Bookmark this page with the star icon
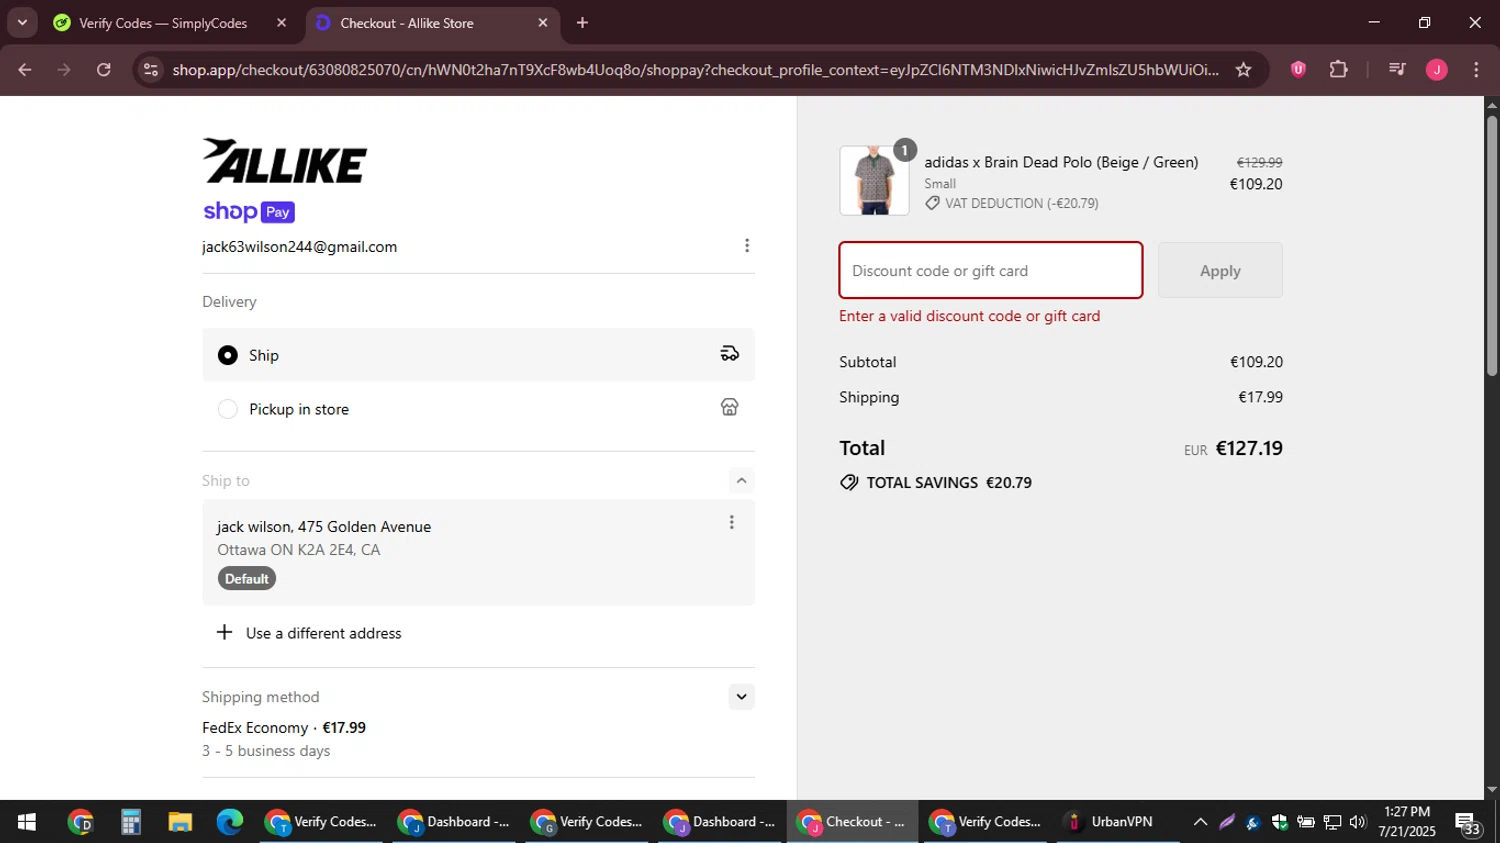This screenshot has width=1500, height=843. coord(1243,69)
